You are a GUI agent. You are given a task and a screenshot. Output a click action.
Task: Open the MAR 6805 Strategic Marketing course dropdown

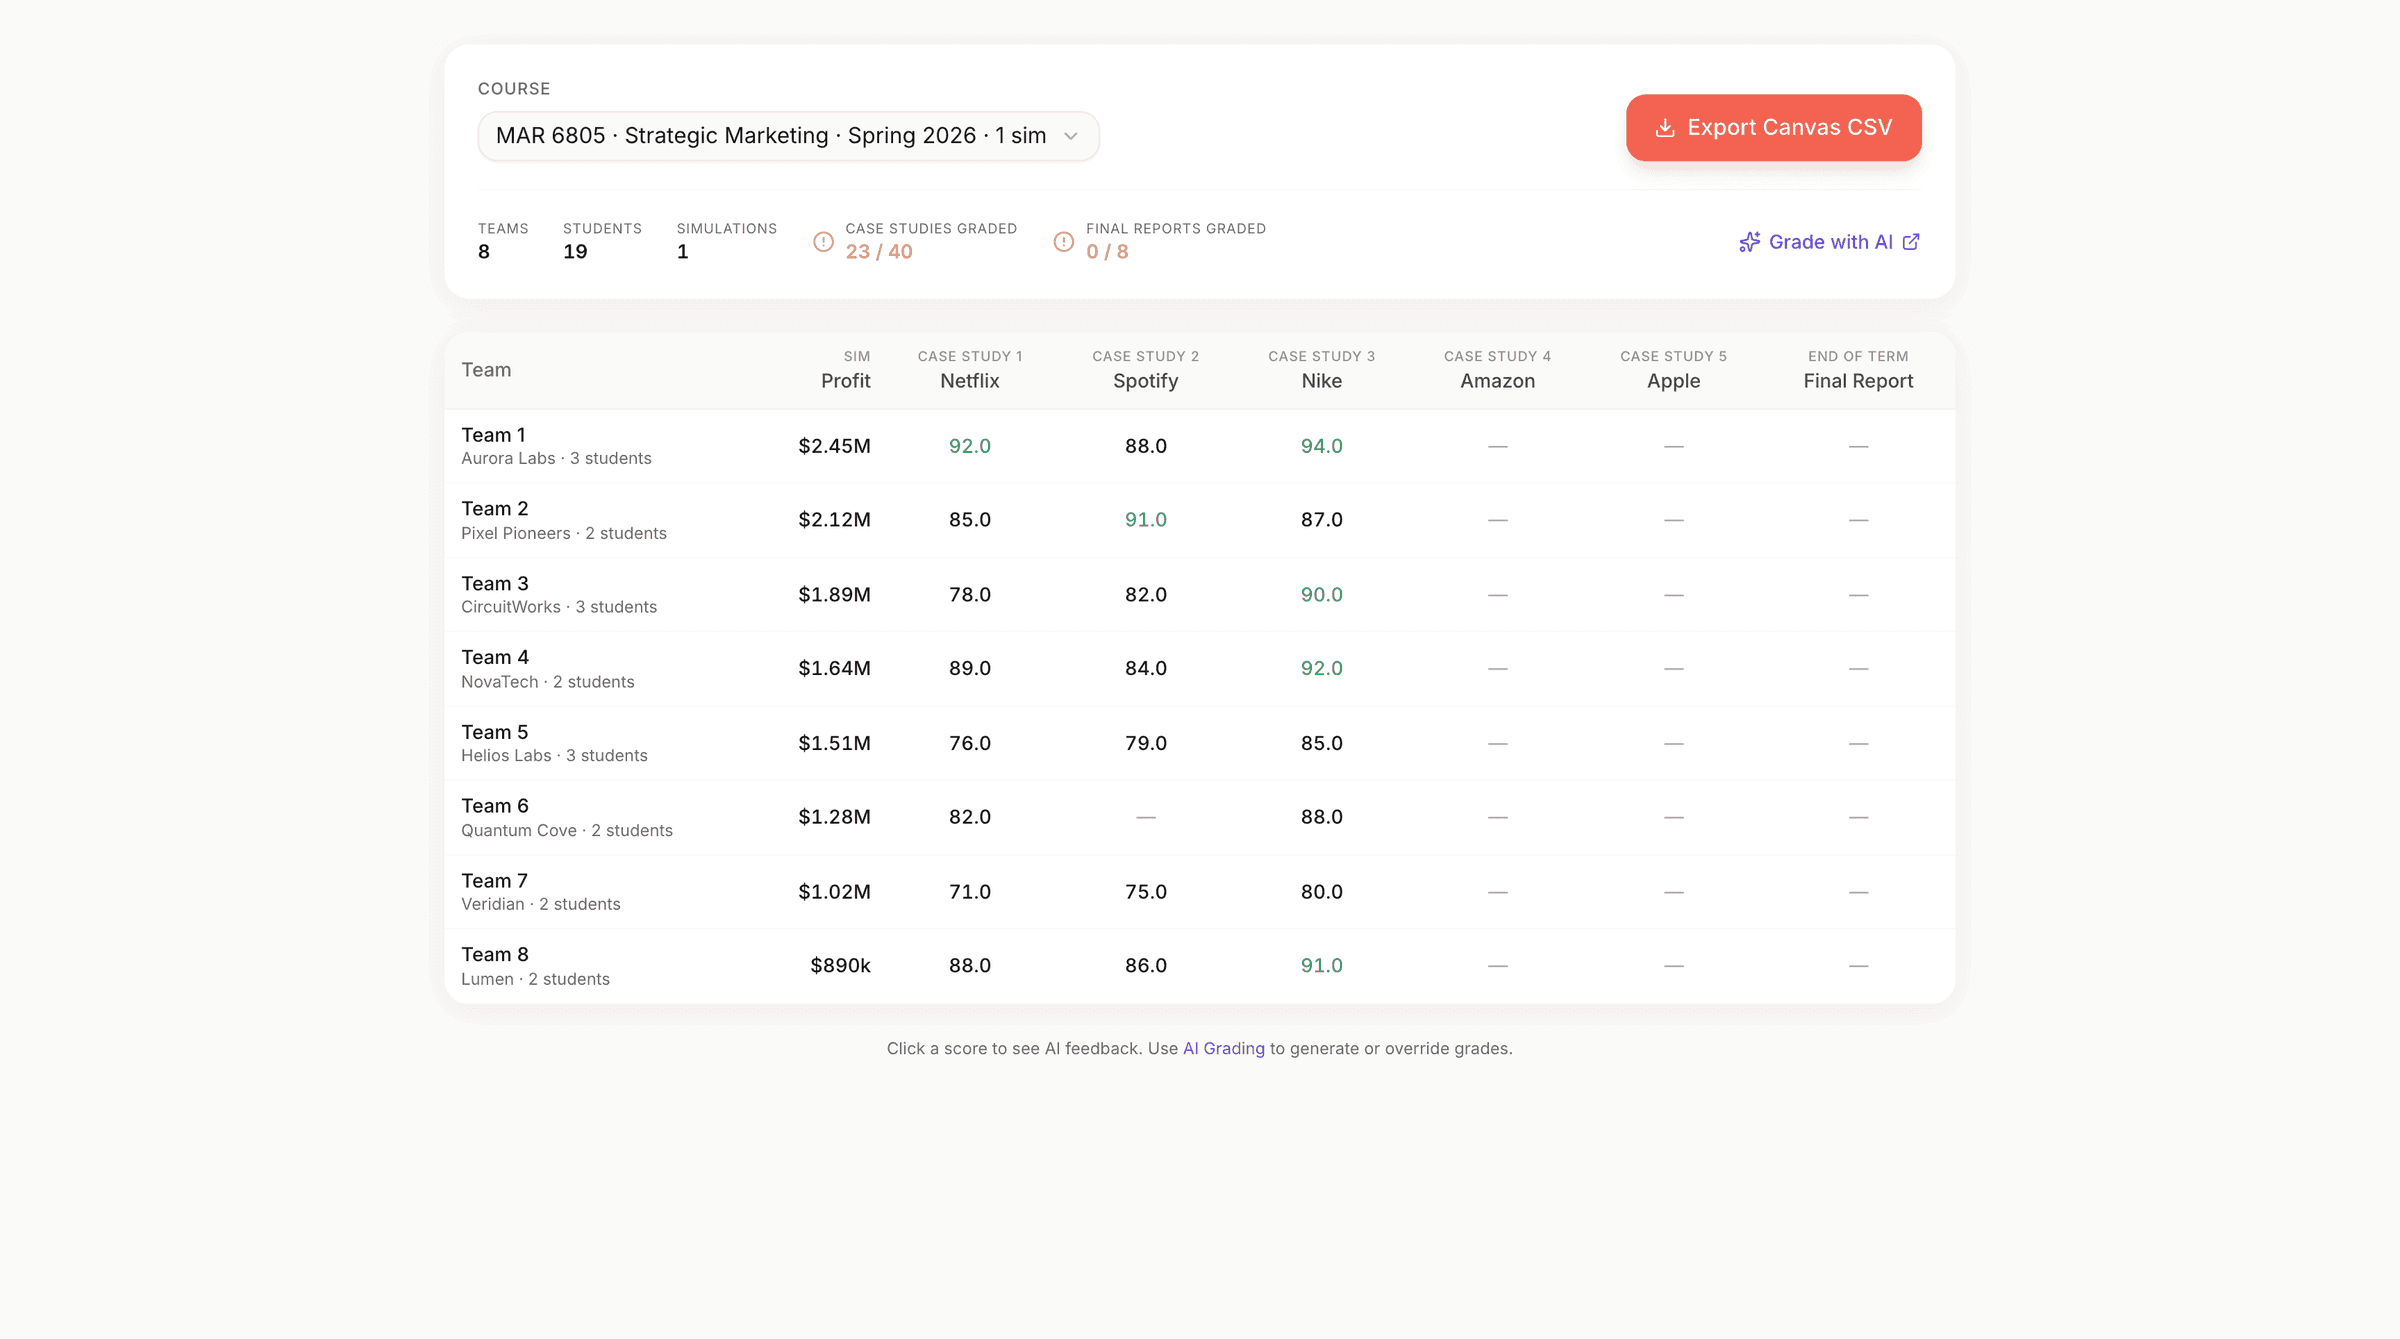788,136
